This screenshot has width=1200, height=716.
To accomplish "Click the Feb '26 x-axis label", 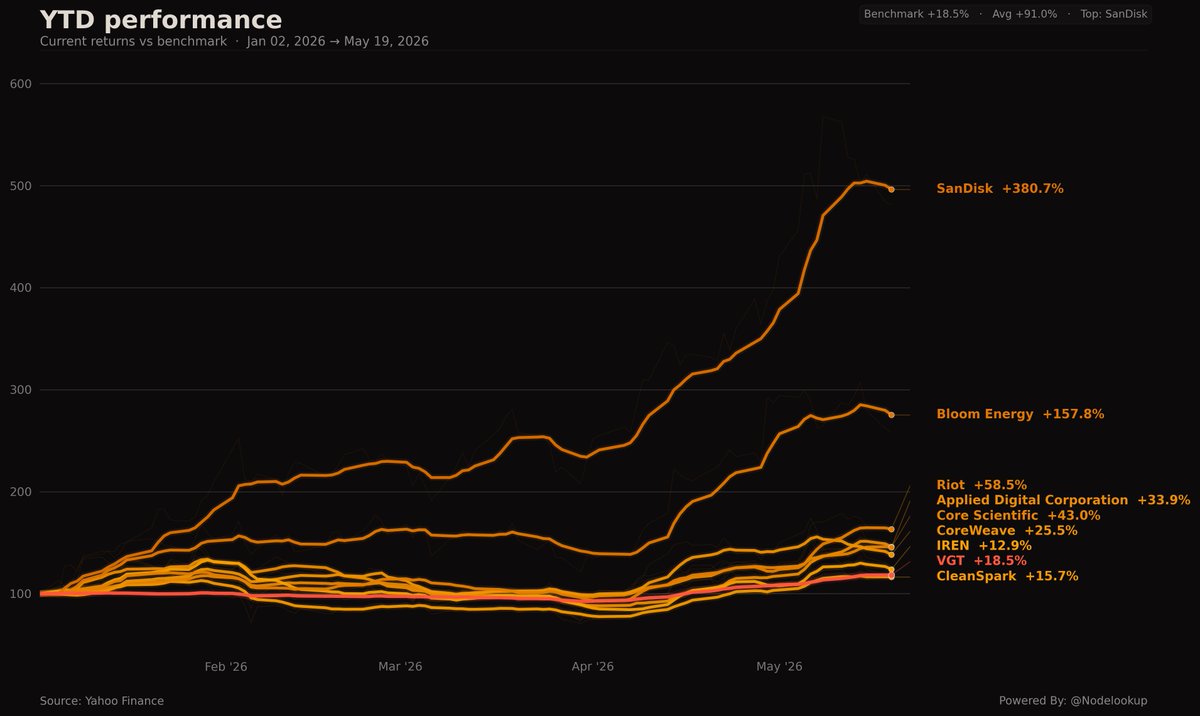I will click(226, 666).
